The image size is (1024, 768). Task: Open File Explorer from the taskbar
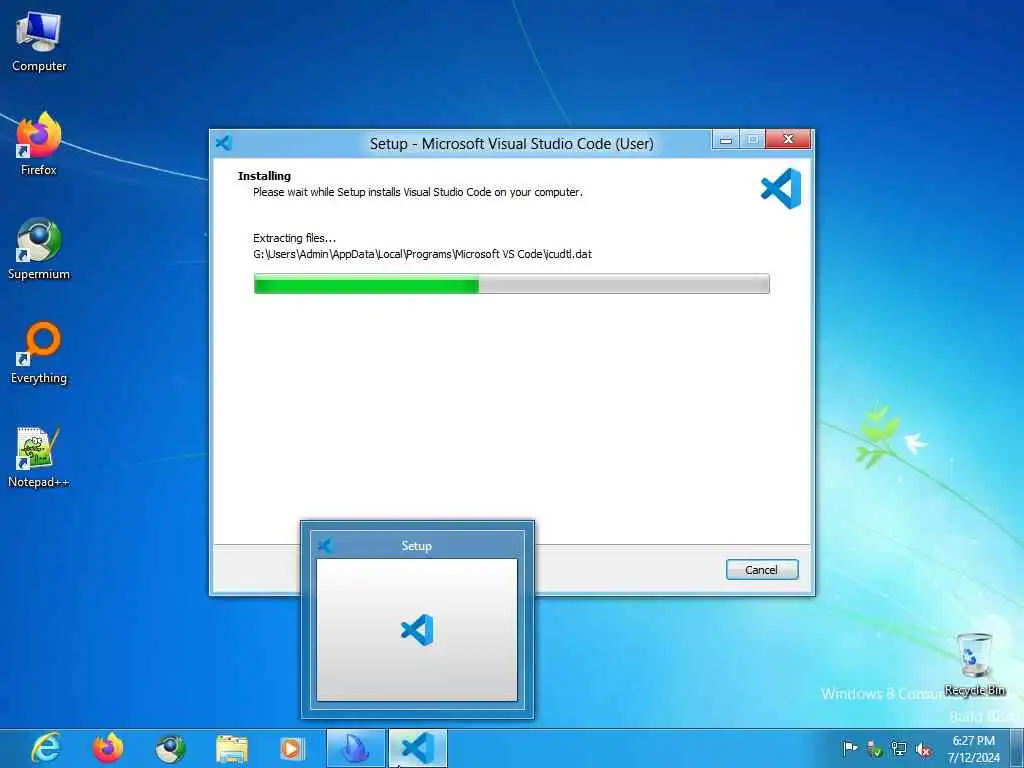(232, 749)
